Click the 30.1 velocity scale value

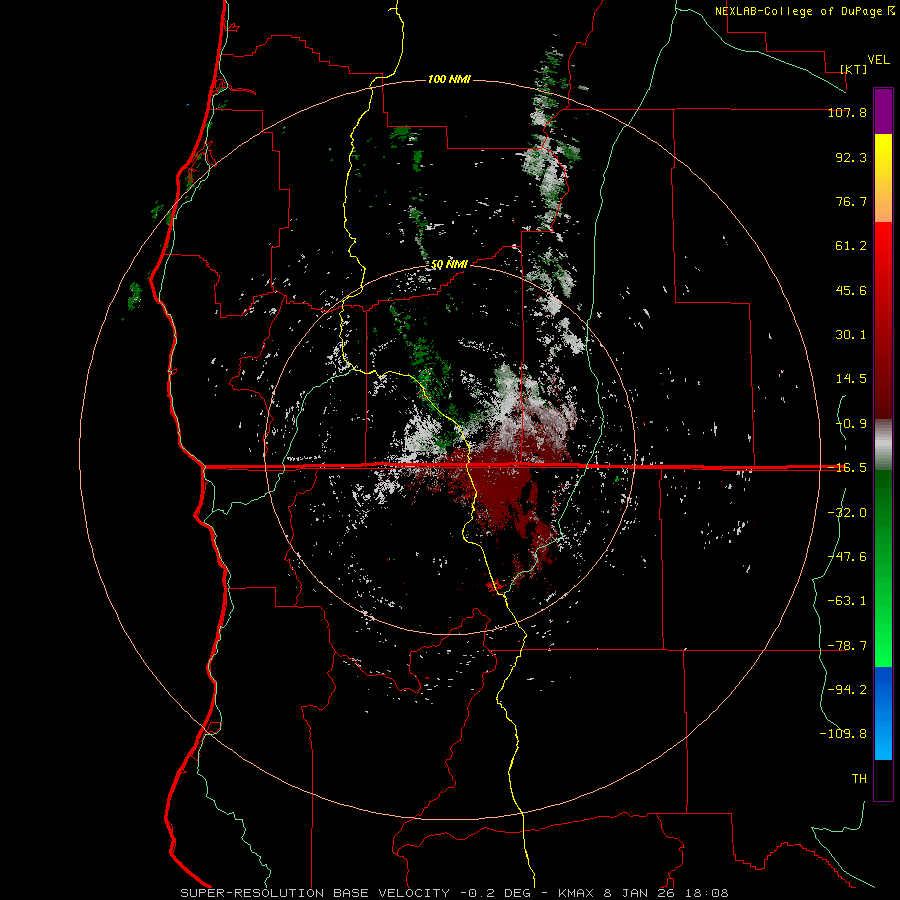pos(851,335)
